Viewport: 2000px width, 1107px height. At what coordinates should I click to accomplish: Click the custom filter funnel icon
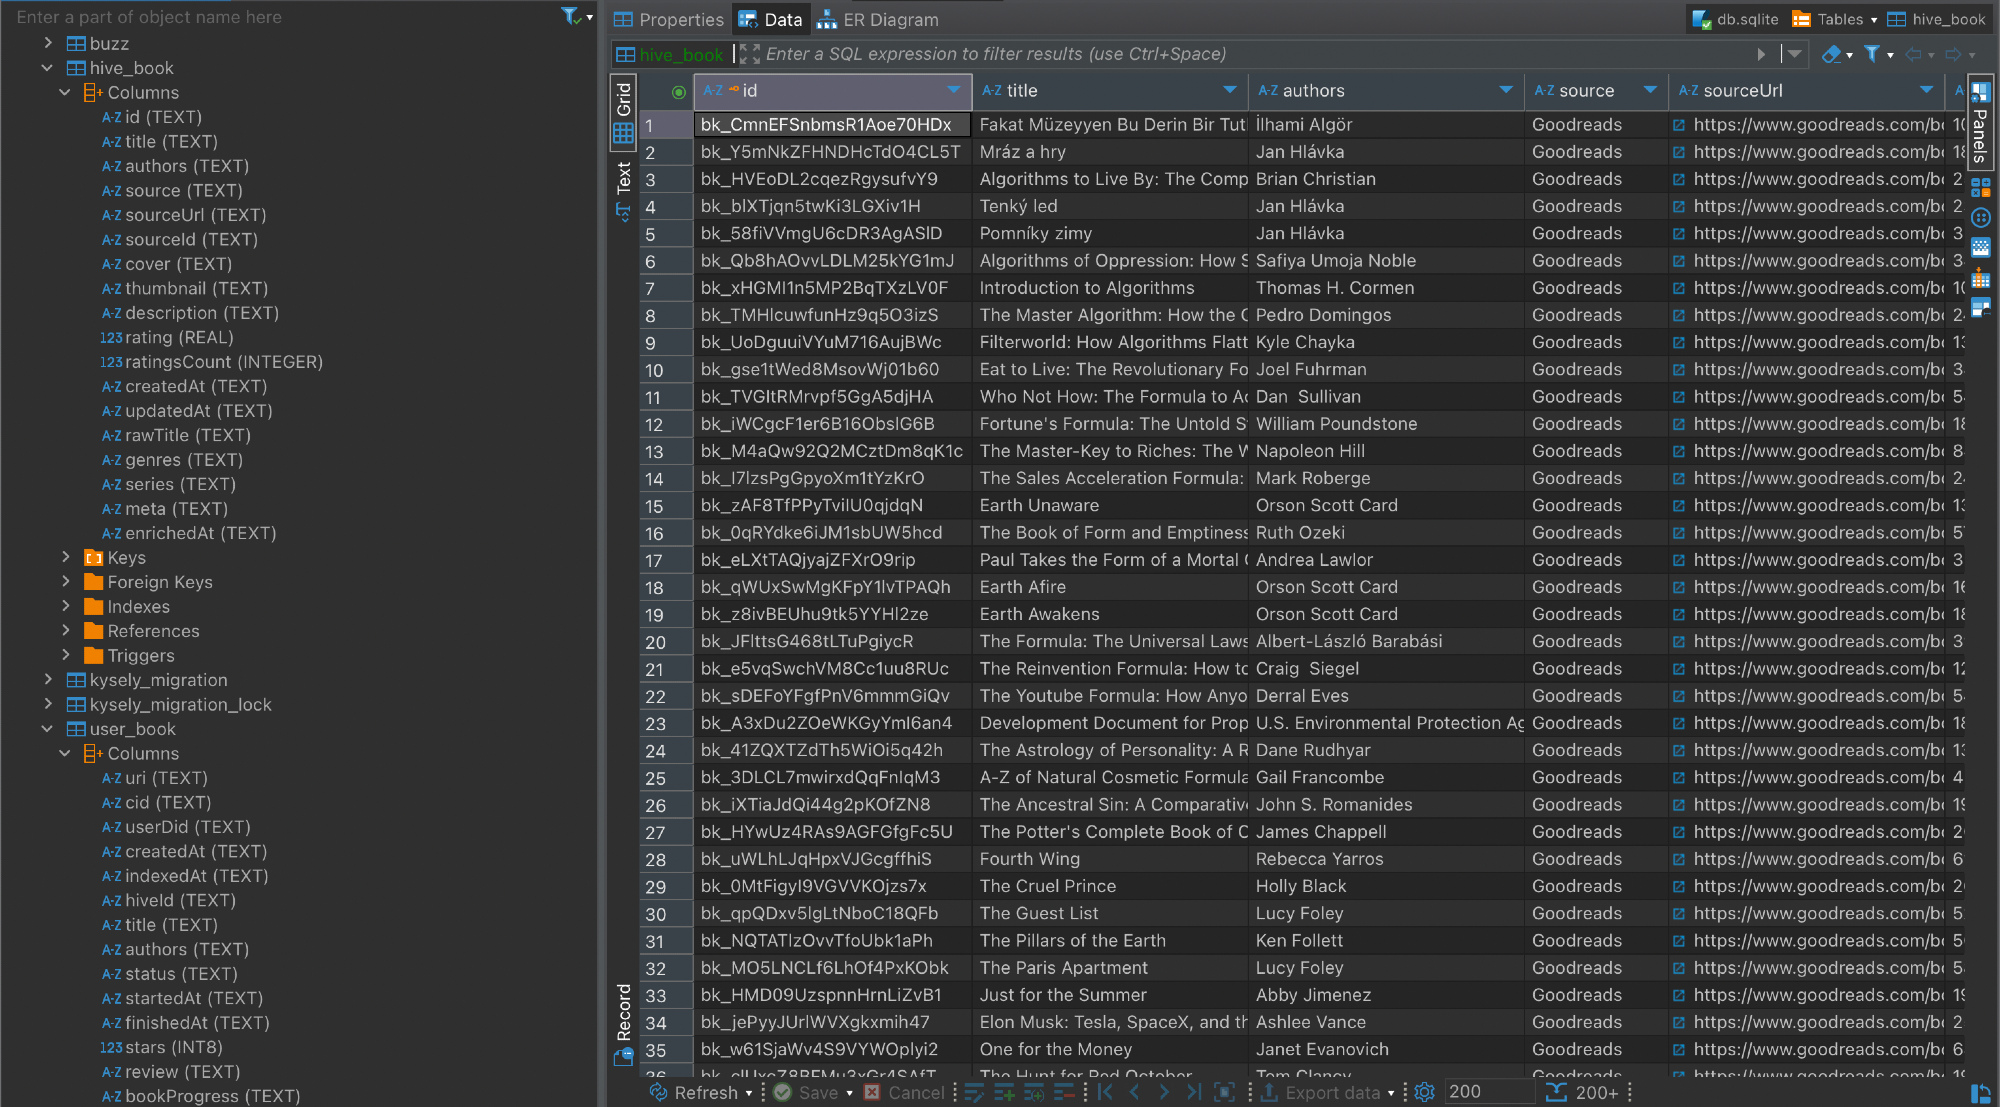click(1872, 54)
